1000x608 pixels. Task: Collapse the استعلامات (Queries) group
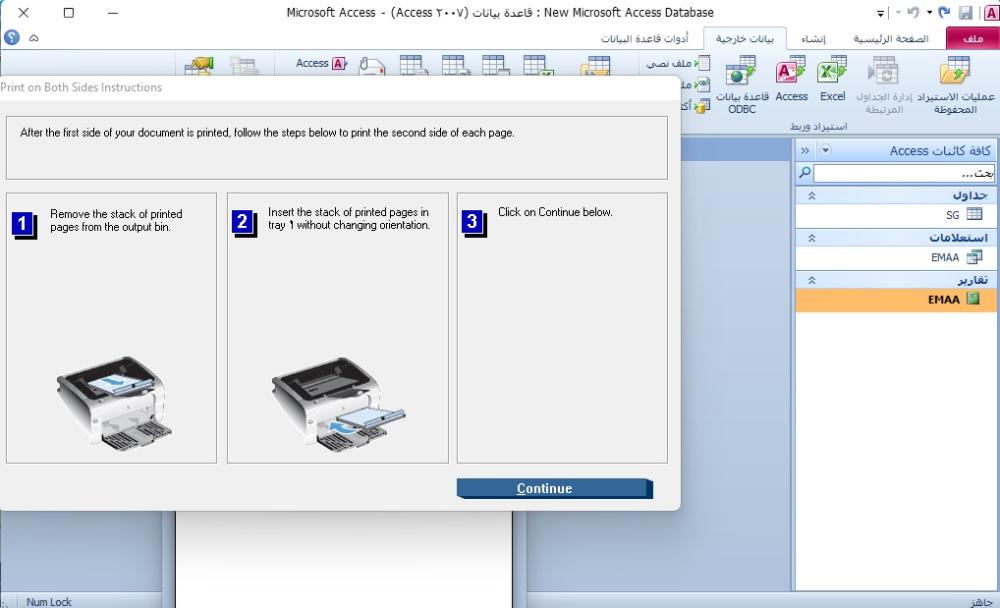(x=812, y=237)
